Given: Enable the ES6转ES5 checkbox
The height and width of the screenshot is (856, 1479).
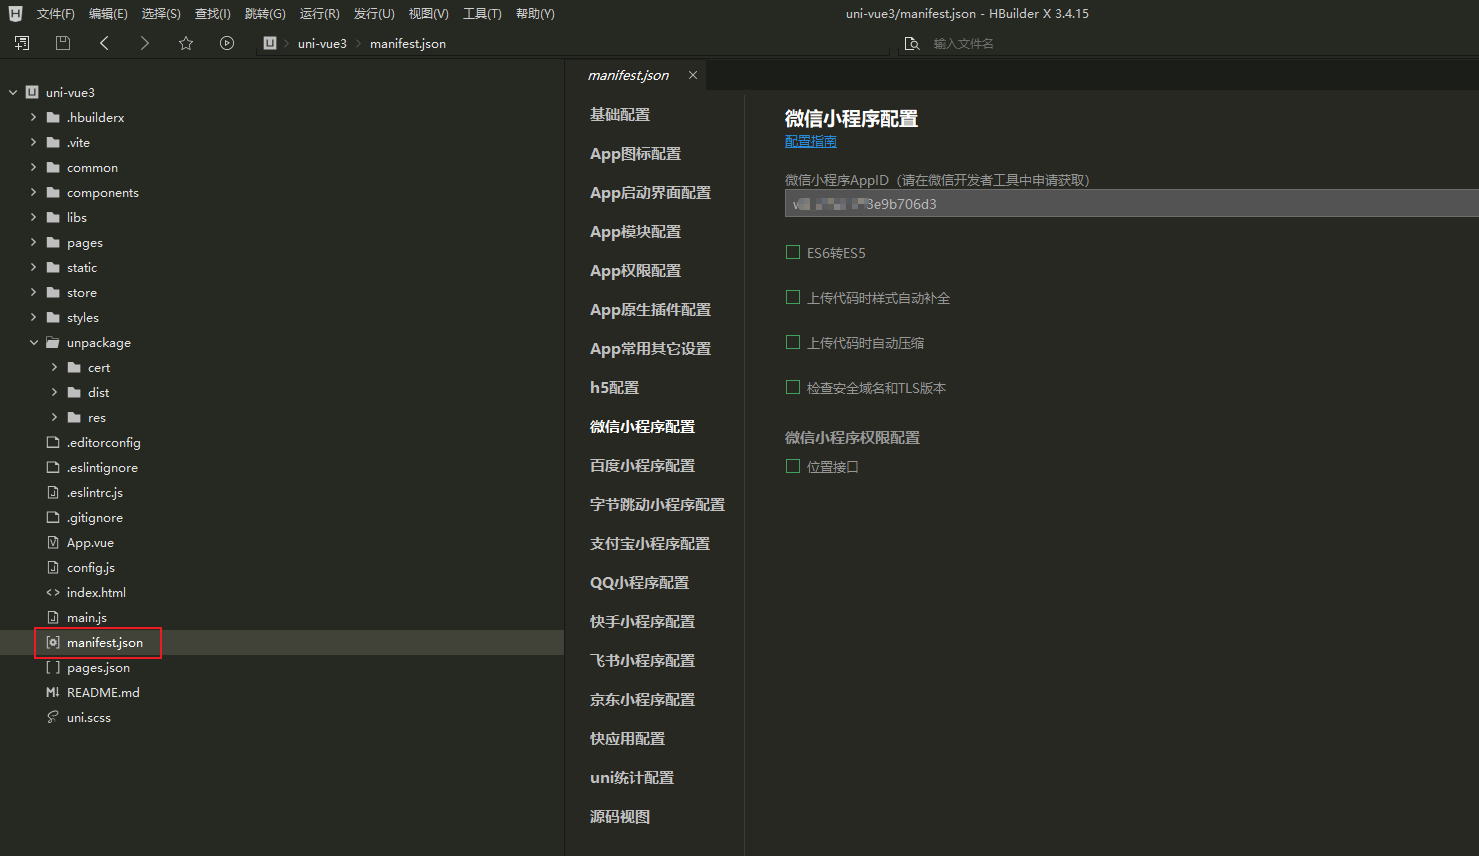Looking at the screenshot, I should coord(793,253).
